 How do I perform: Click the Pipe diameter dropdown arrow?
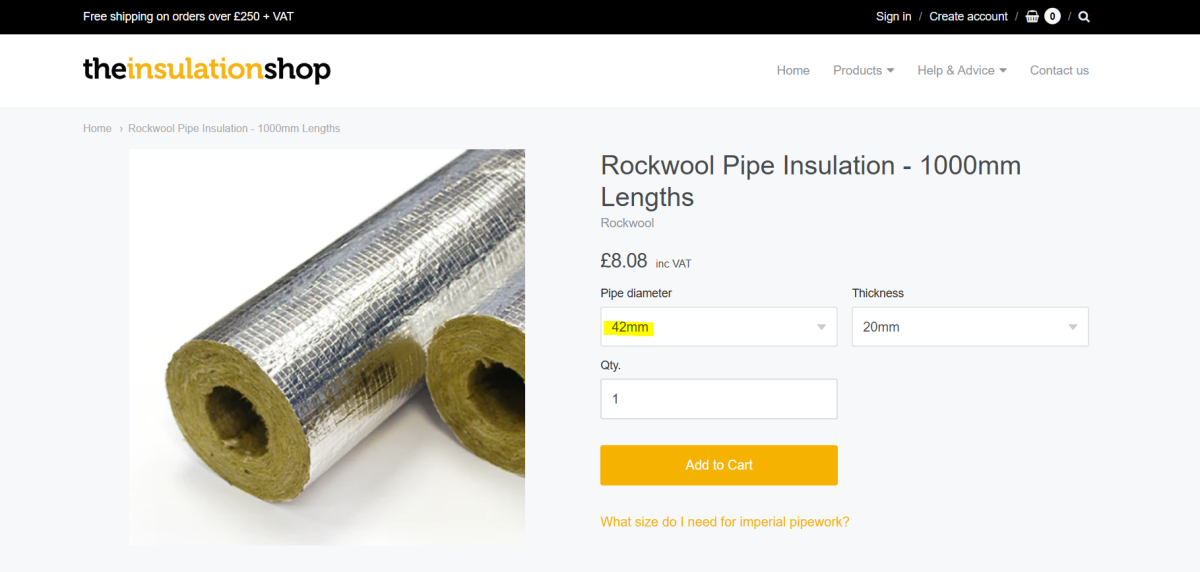[821, 327]
